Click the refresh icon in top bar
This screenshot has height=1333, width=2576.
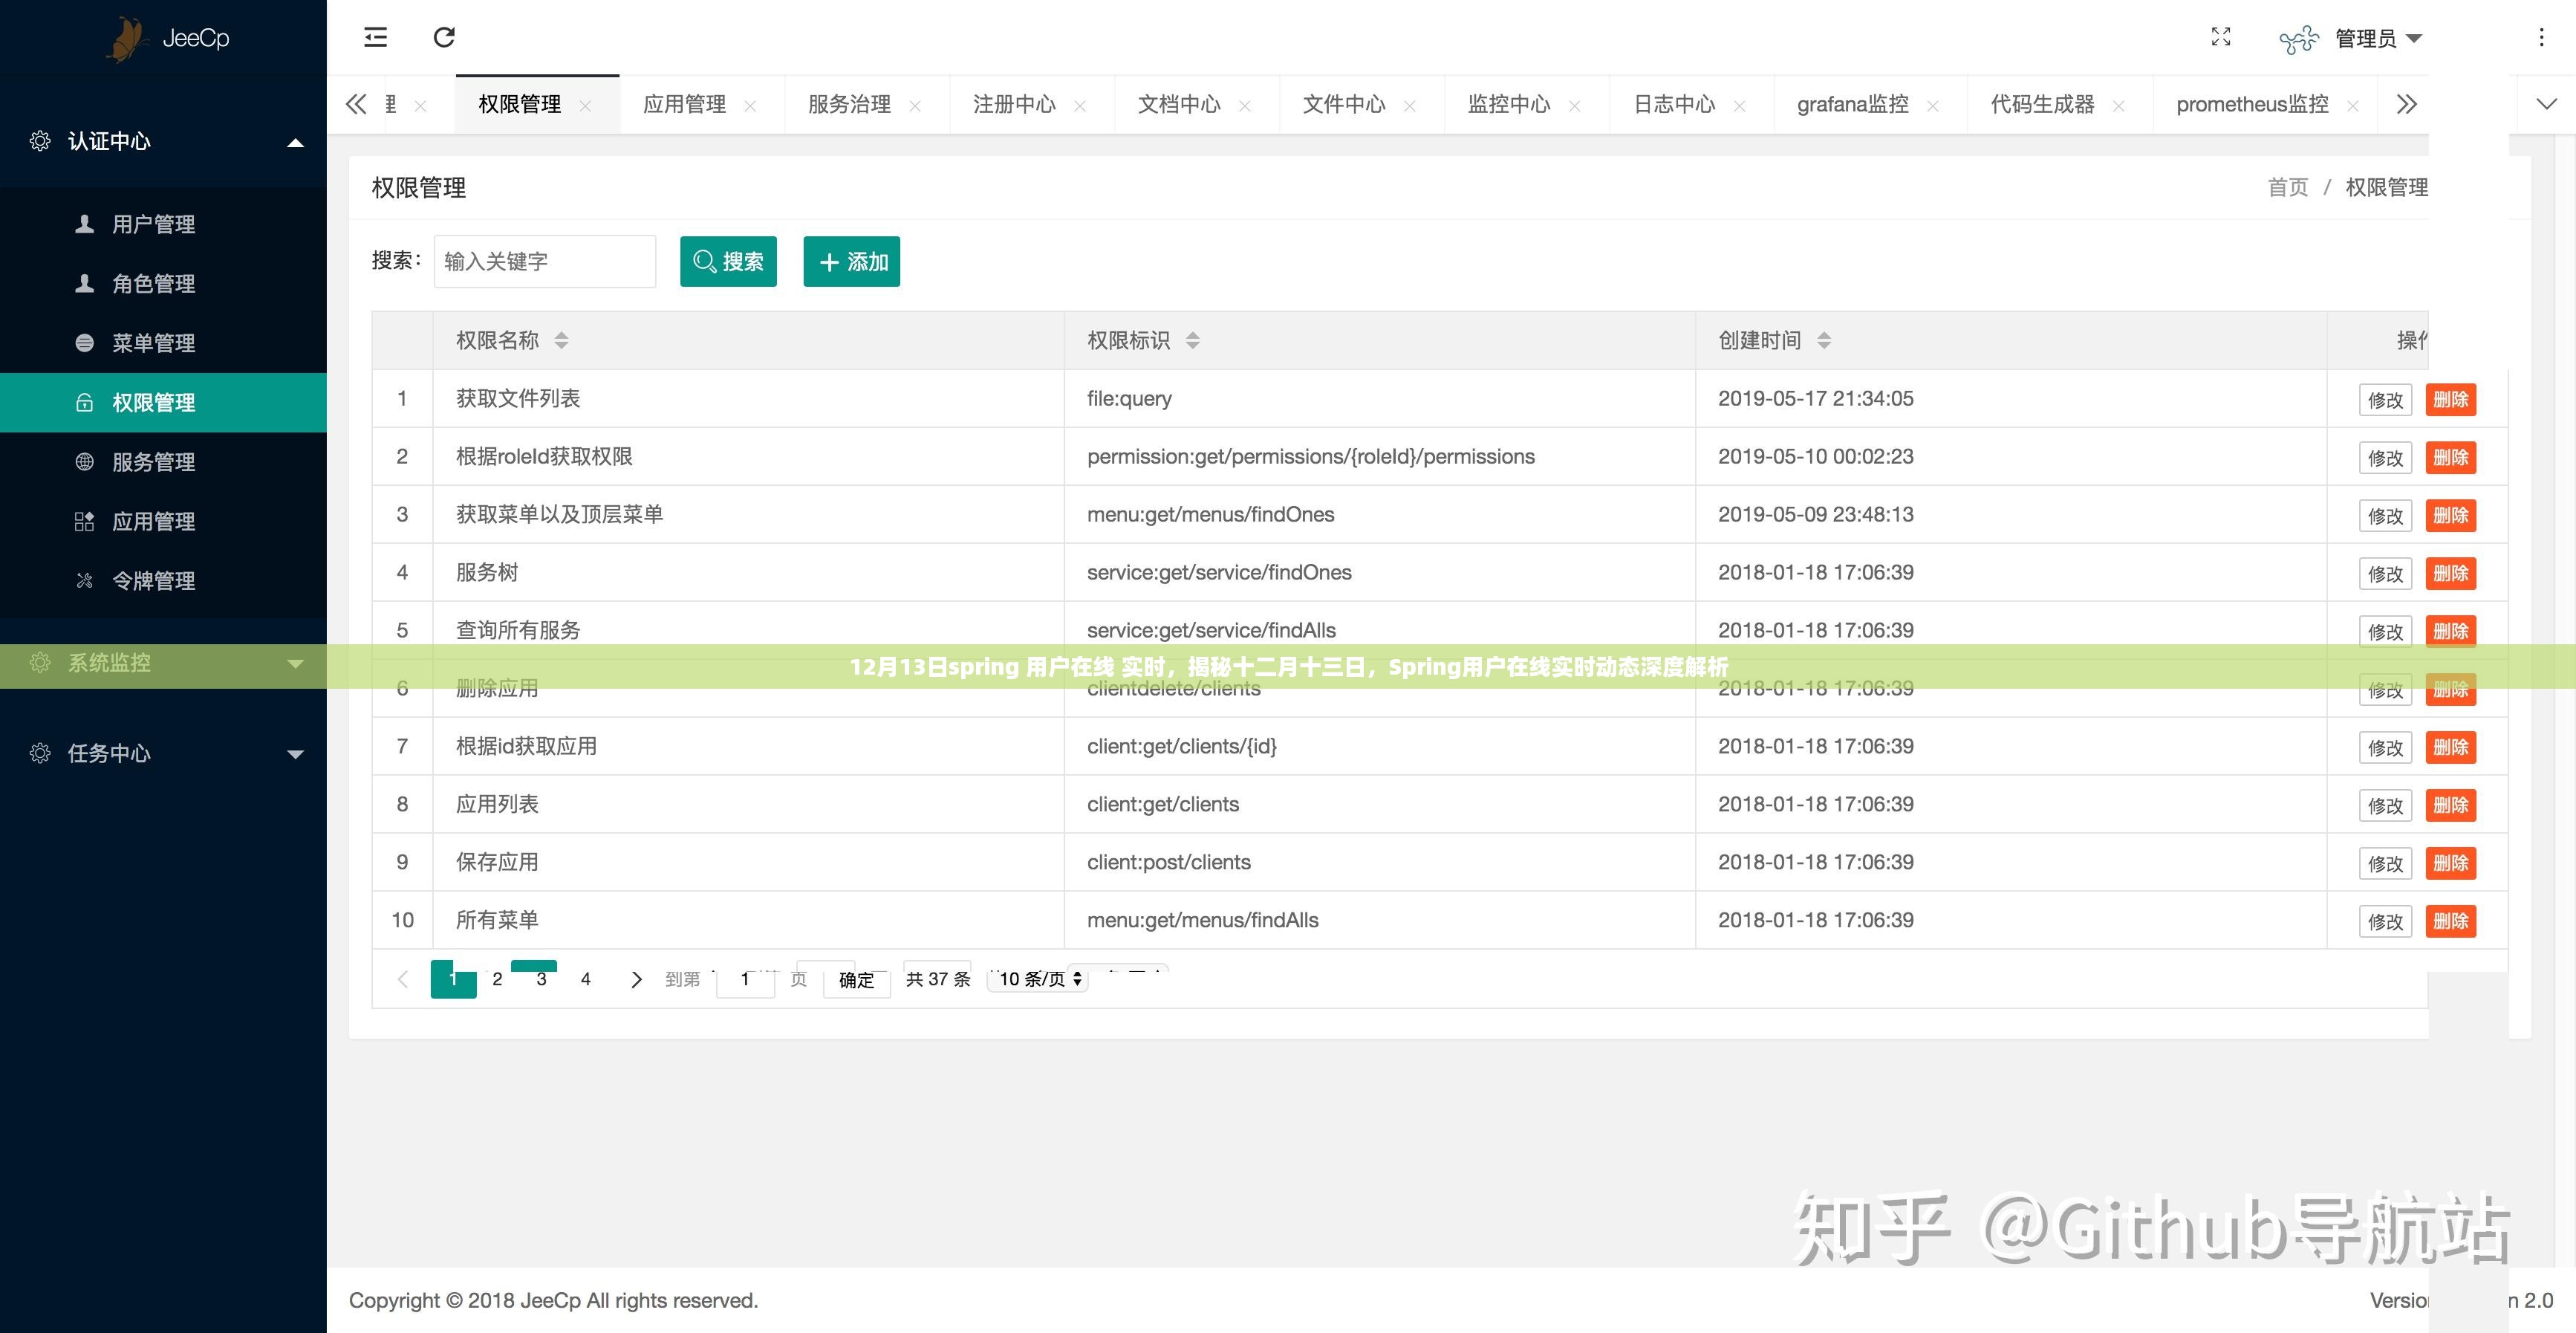(444, 38)
